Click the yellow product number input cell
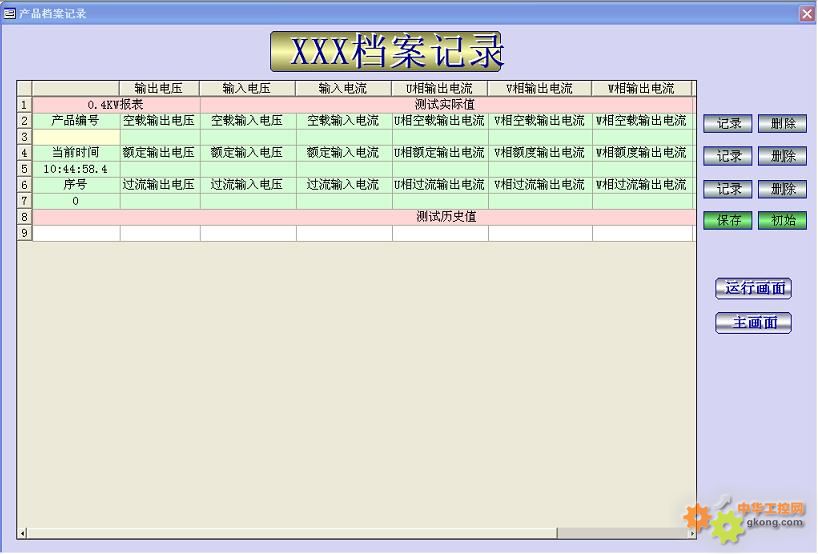This screenshot has height=554, width=818. tap(76, 137)
